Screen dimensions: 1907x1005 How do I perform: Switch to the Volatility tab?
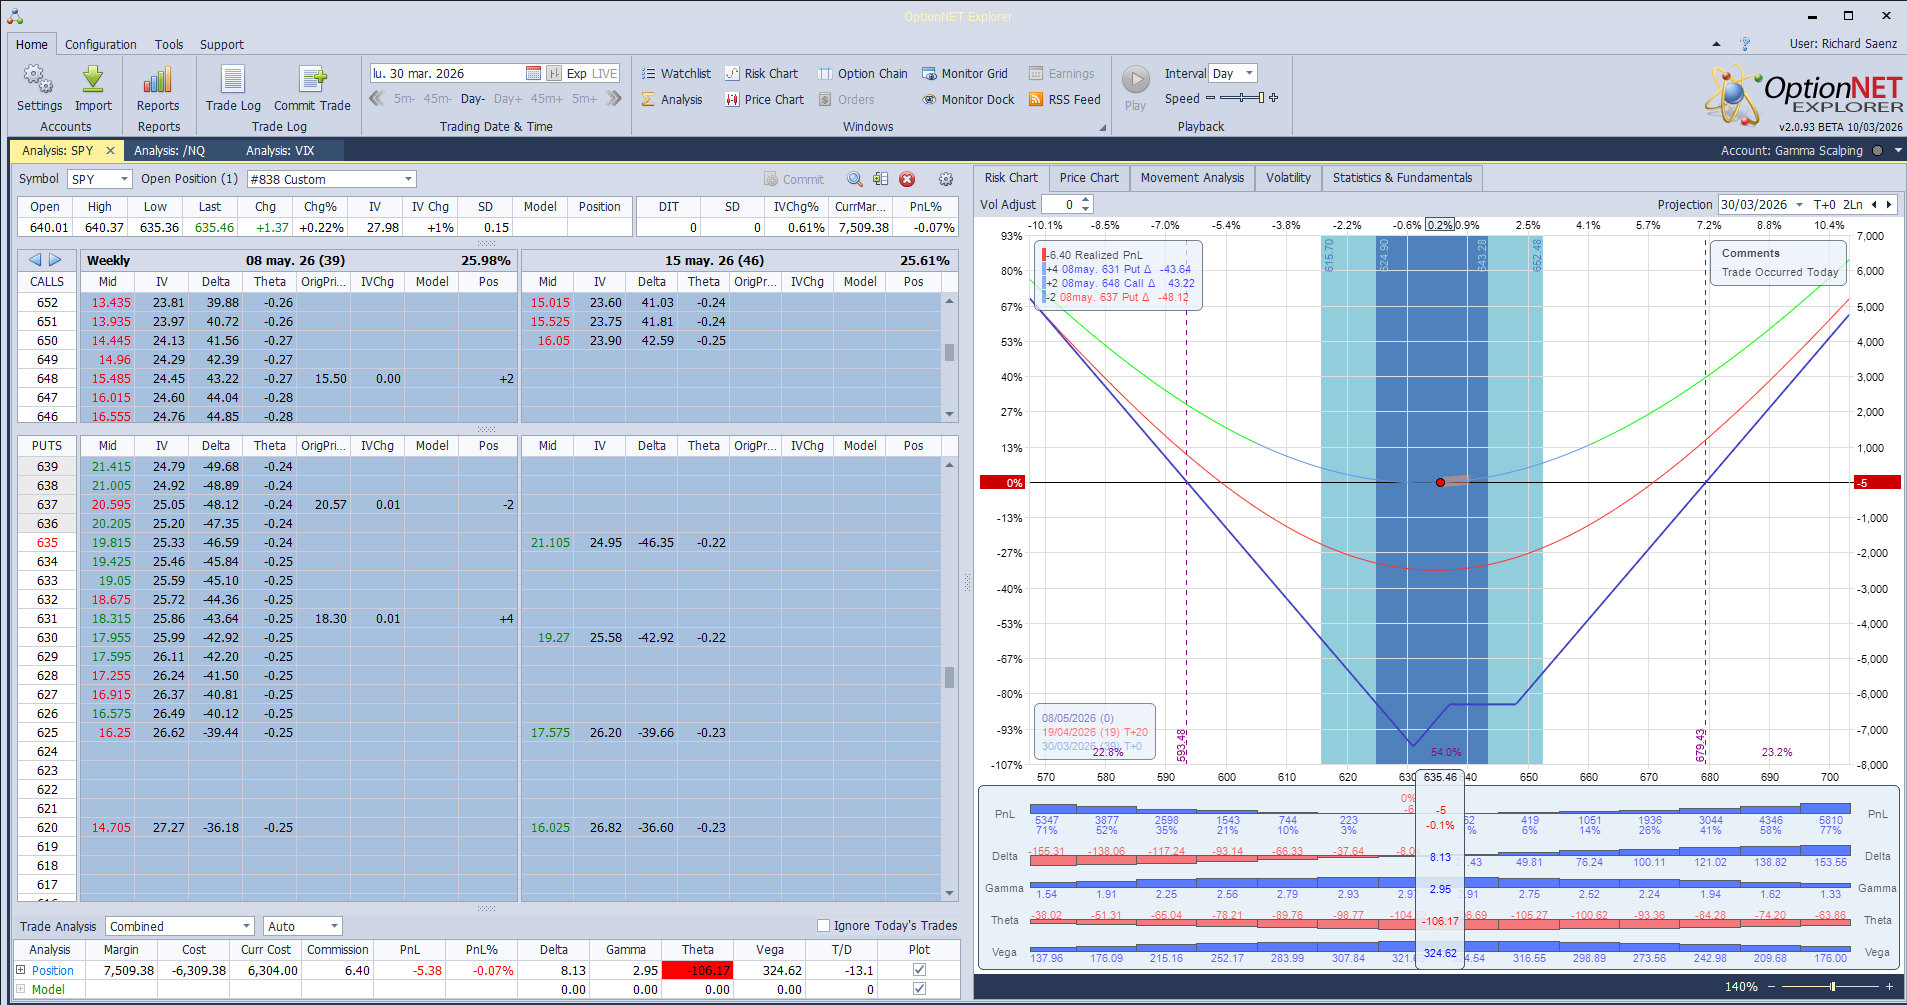coord(1288,178)
